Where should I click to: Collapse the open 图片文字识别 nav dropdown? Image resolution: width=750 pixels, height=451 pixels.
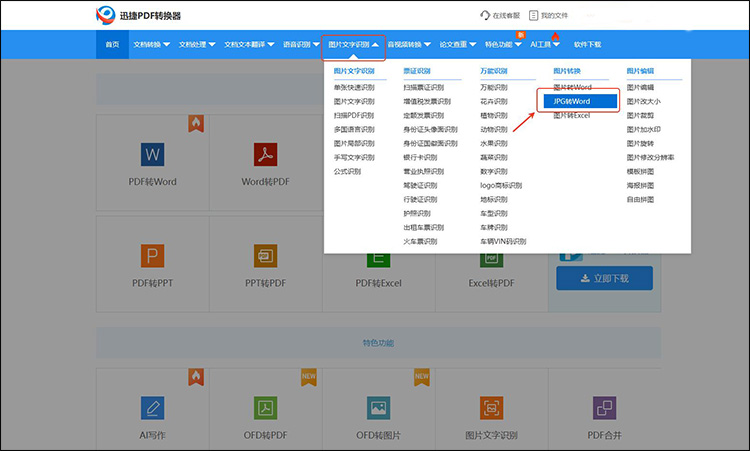coord(353,44)
